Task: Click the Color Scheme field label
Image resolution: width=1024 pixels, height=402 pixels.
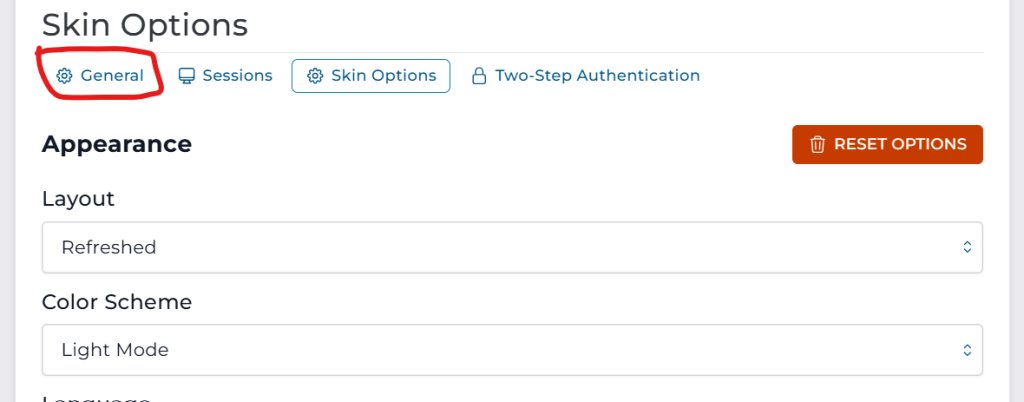Action: pyautogui.click(x=116, y=302)
